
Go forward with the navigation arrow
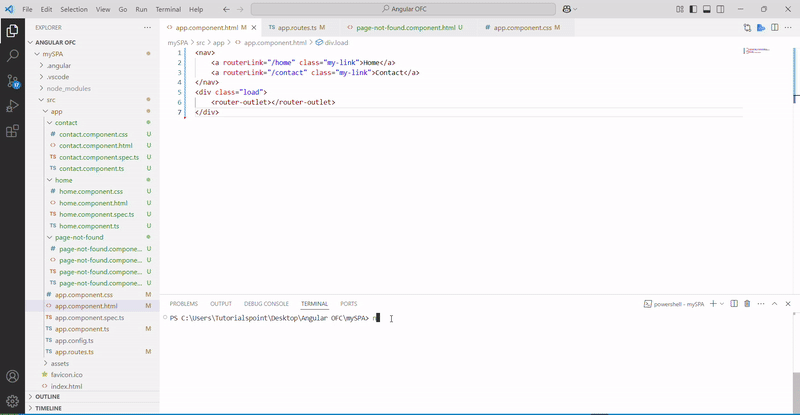pyautogui.click(x=240, y=9)
